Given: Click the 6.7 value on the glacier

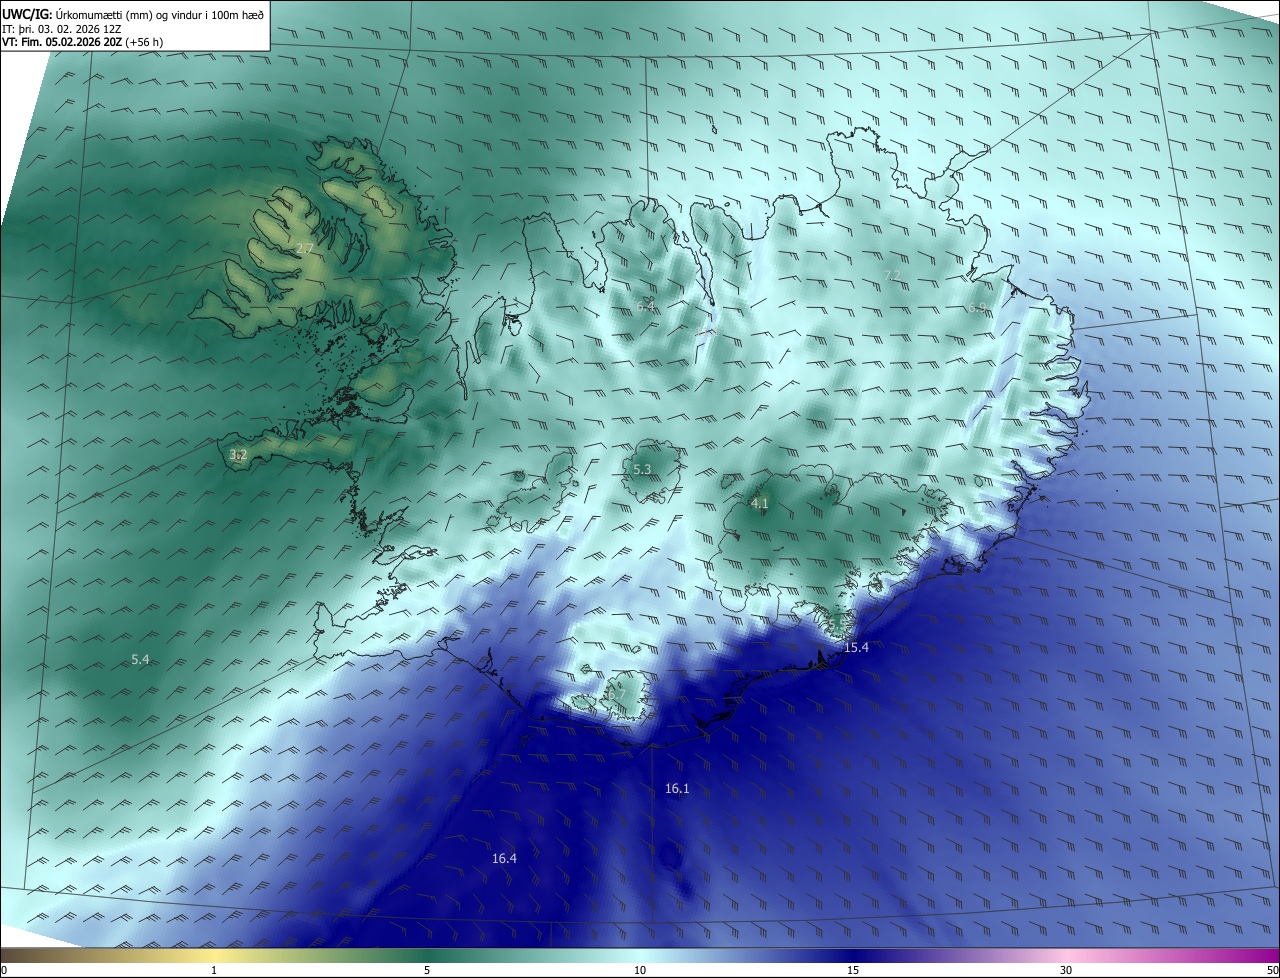Looking at the screenshot, I should (x=616, y=694).
